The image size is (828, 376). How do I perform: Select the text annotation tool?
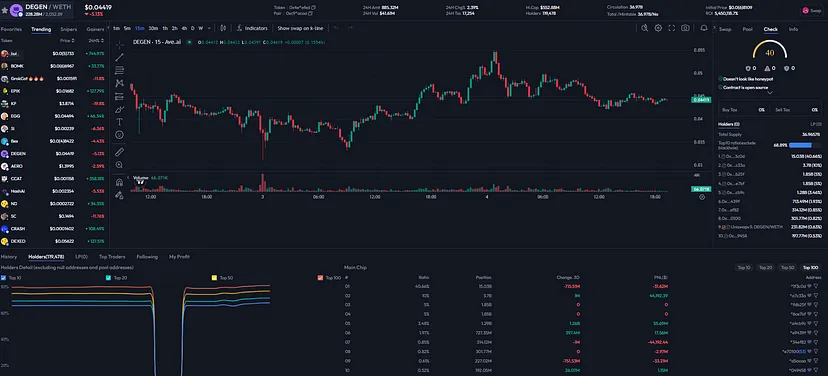[119, 122]
